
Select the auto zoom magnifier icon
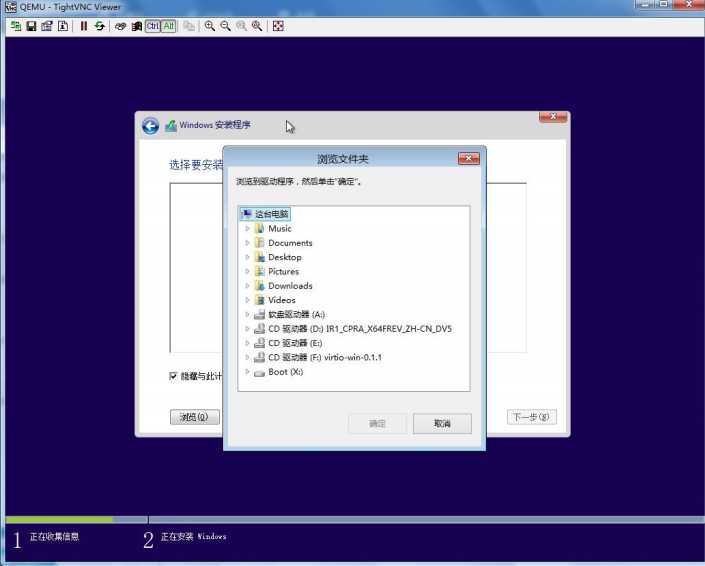point(257,26)
